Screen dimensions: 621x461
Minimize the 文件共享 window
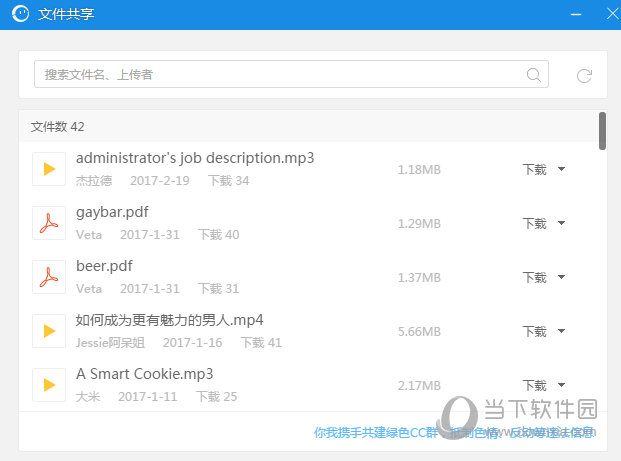pyautogui.click(x=576, y=14)
